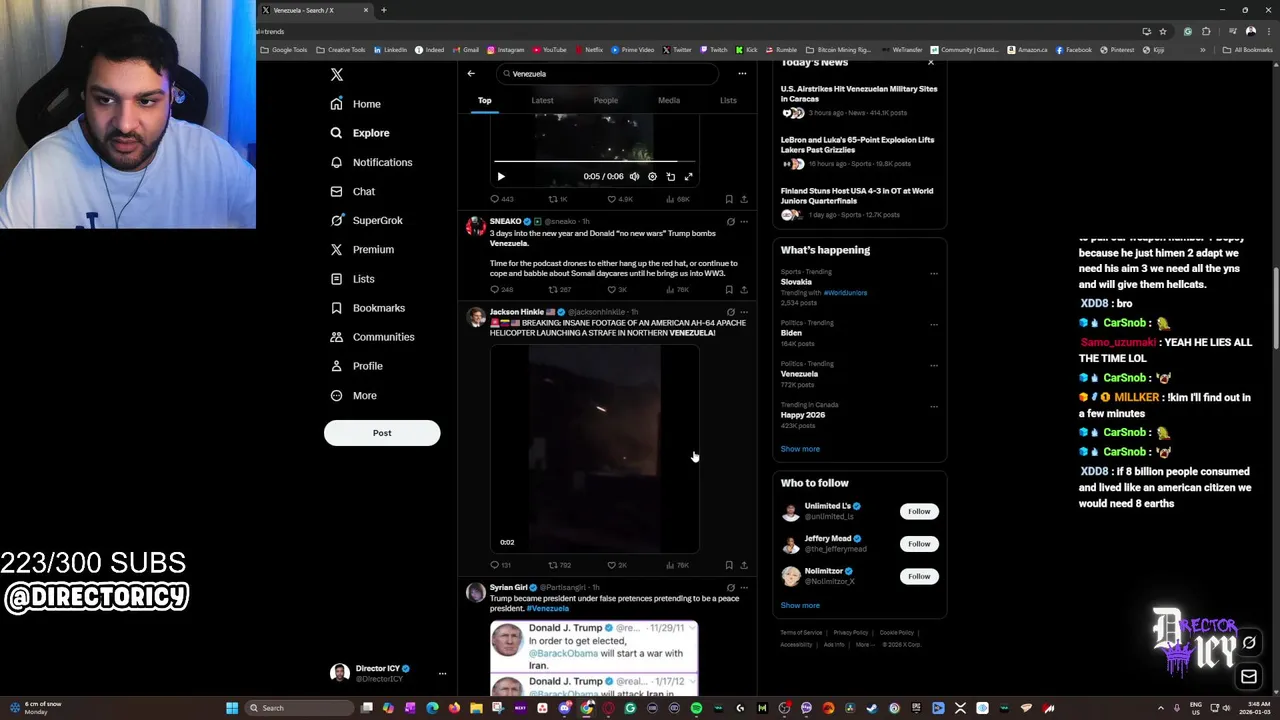
Task: Show more trends under What's happening
Action: pyautogui.click(x=800, y=449)
